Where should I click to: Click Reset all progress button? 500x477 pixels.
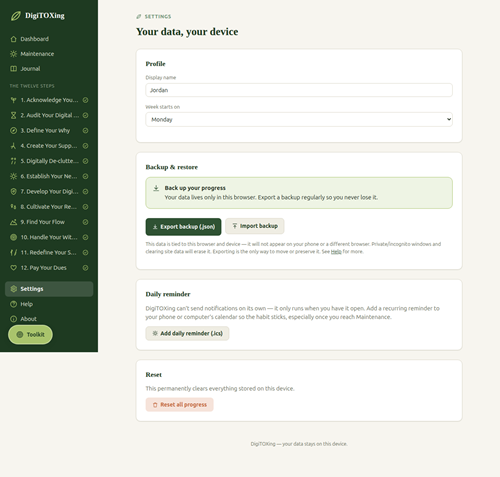[x=179, y=405]
